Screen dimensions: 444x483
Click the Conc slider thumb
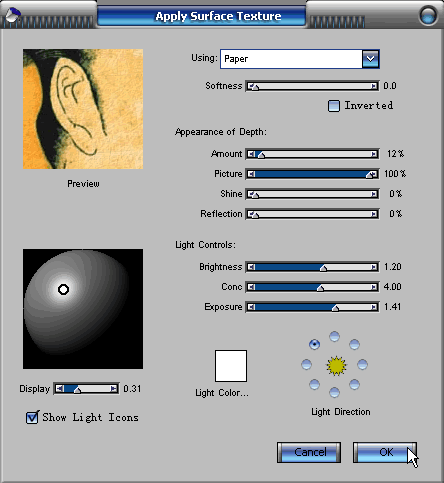point(320,288)
